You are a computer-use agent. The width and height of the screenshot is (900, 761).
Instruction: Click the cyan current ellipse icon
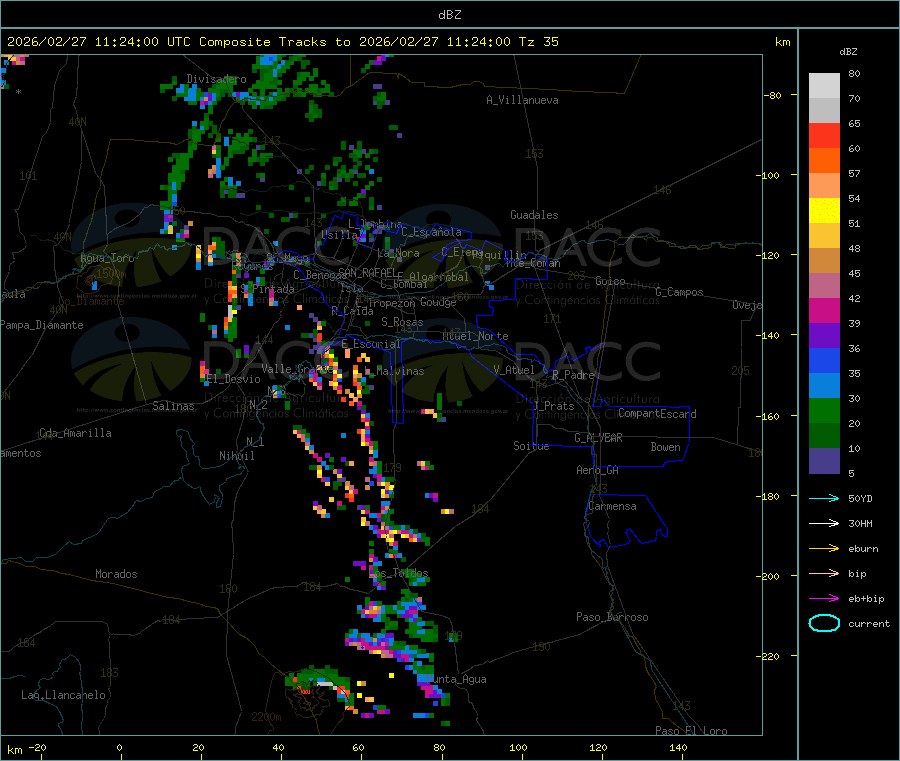click(x=824, y=623)
